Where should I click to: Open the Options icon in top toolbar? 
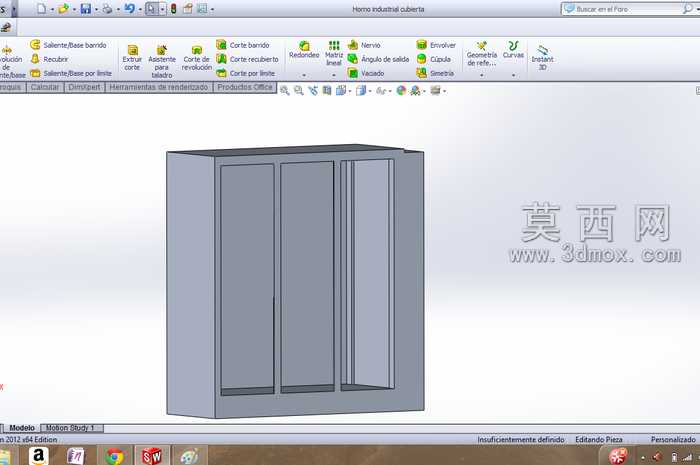point(202,8)
